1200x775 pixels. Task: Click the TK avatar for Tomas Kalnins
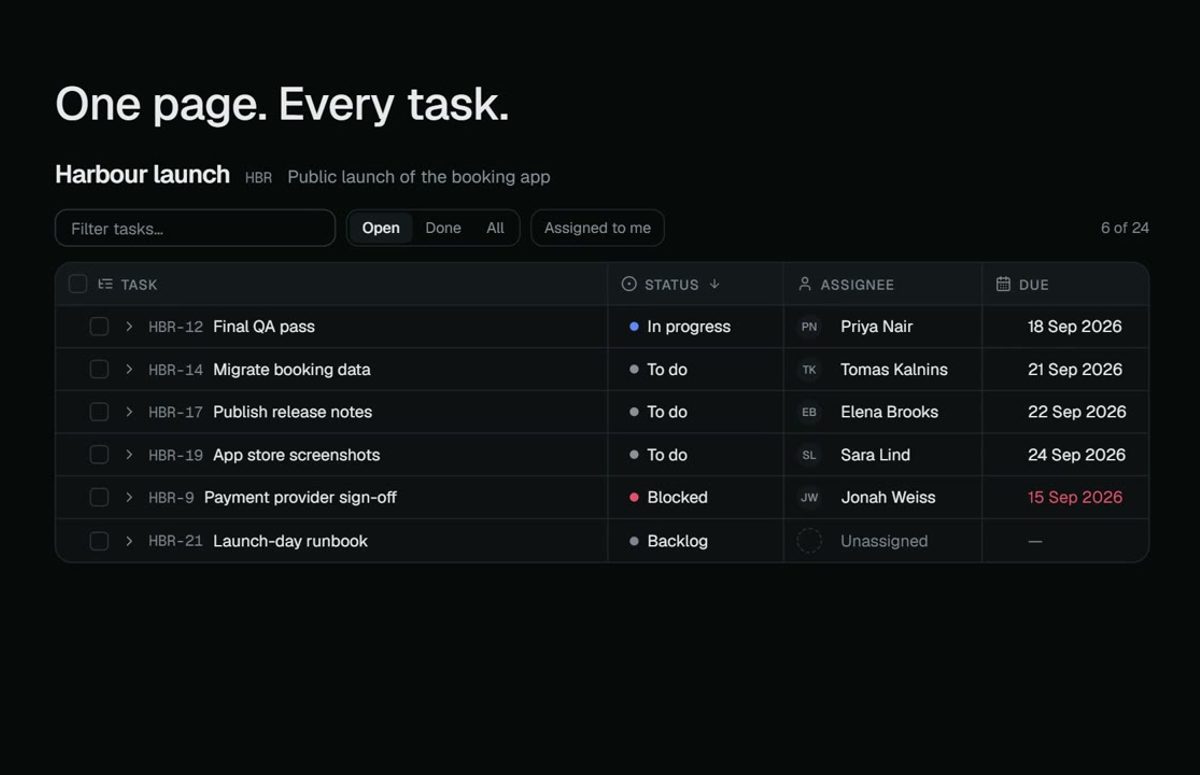809,370
